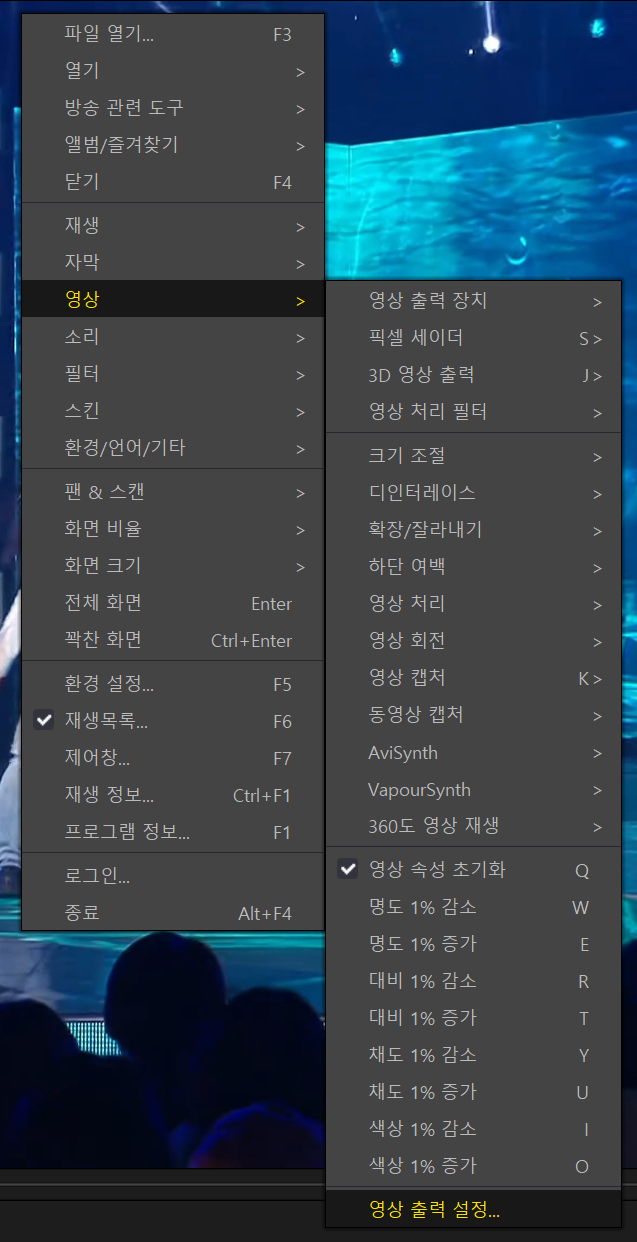
Task: Select 꽉찬 화면 option
Action: (173, 640)
